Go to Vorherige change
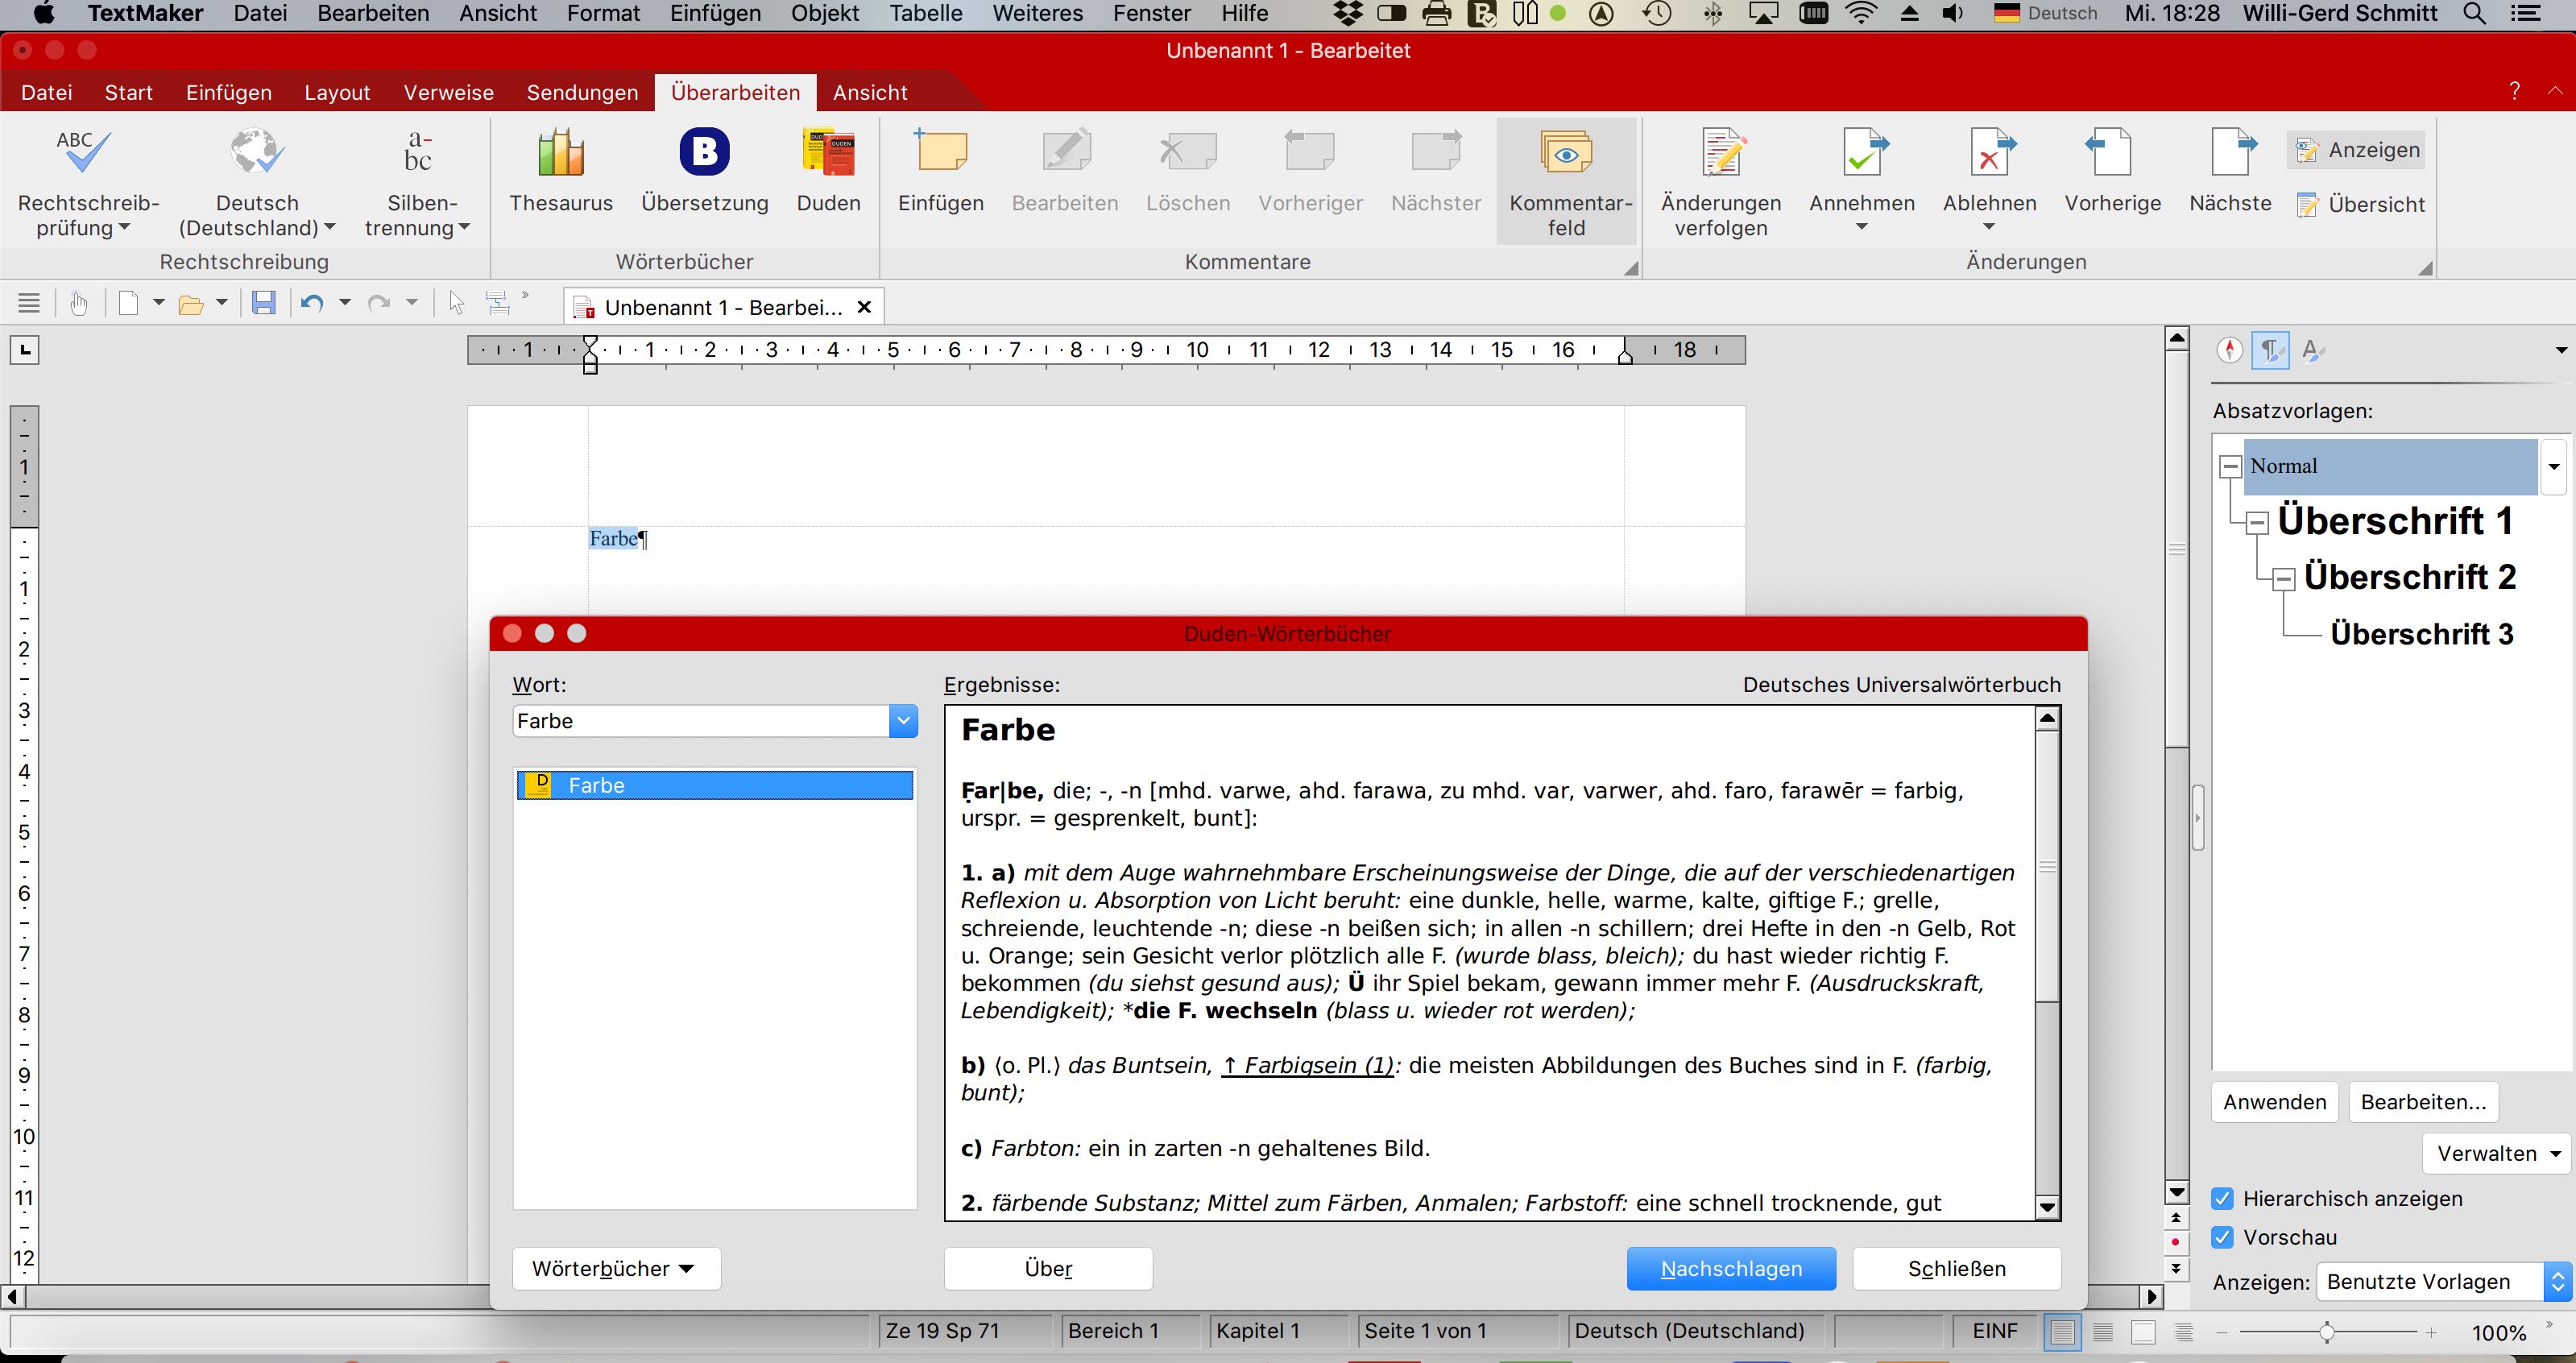 (x=2112, y=171)
